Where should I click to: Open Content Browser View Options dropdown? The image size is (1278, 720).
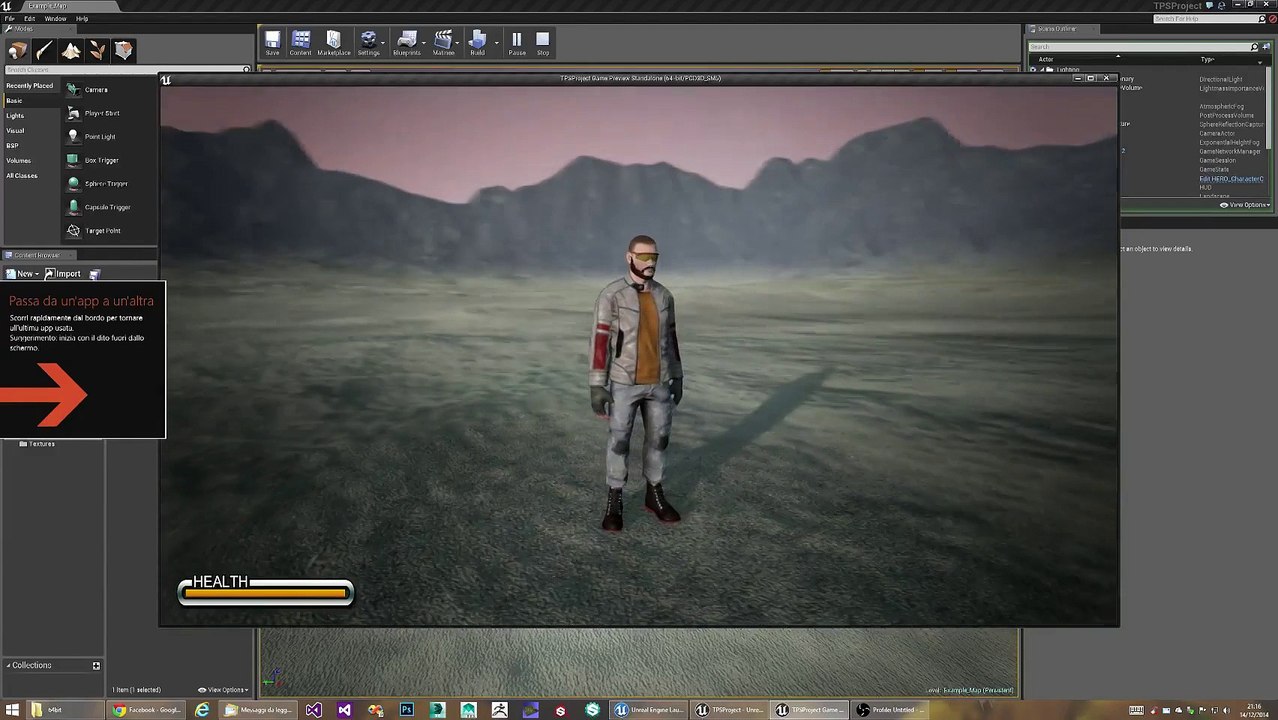click(x=223, y=690)
